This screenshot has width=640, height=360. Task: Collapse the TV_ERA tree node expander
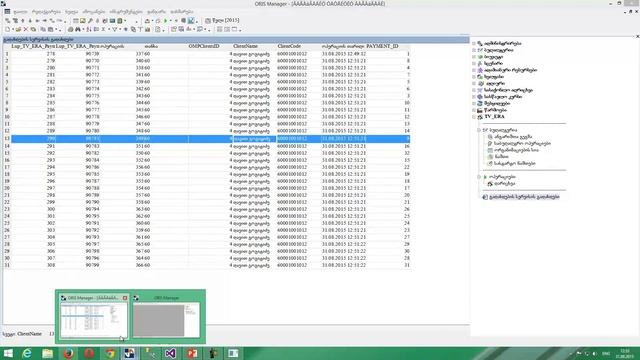coord(474,117)
